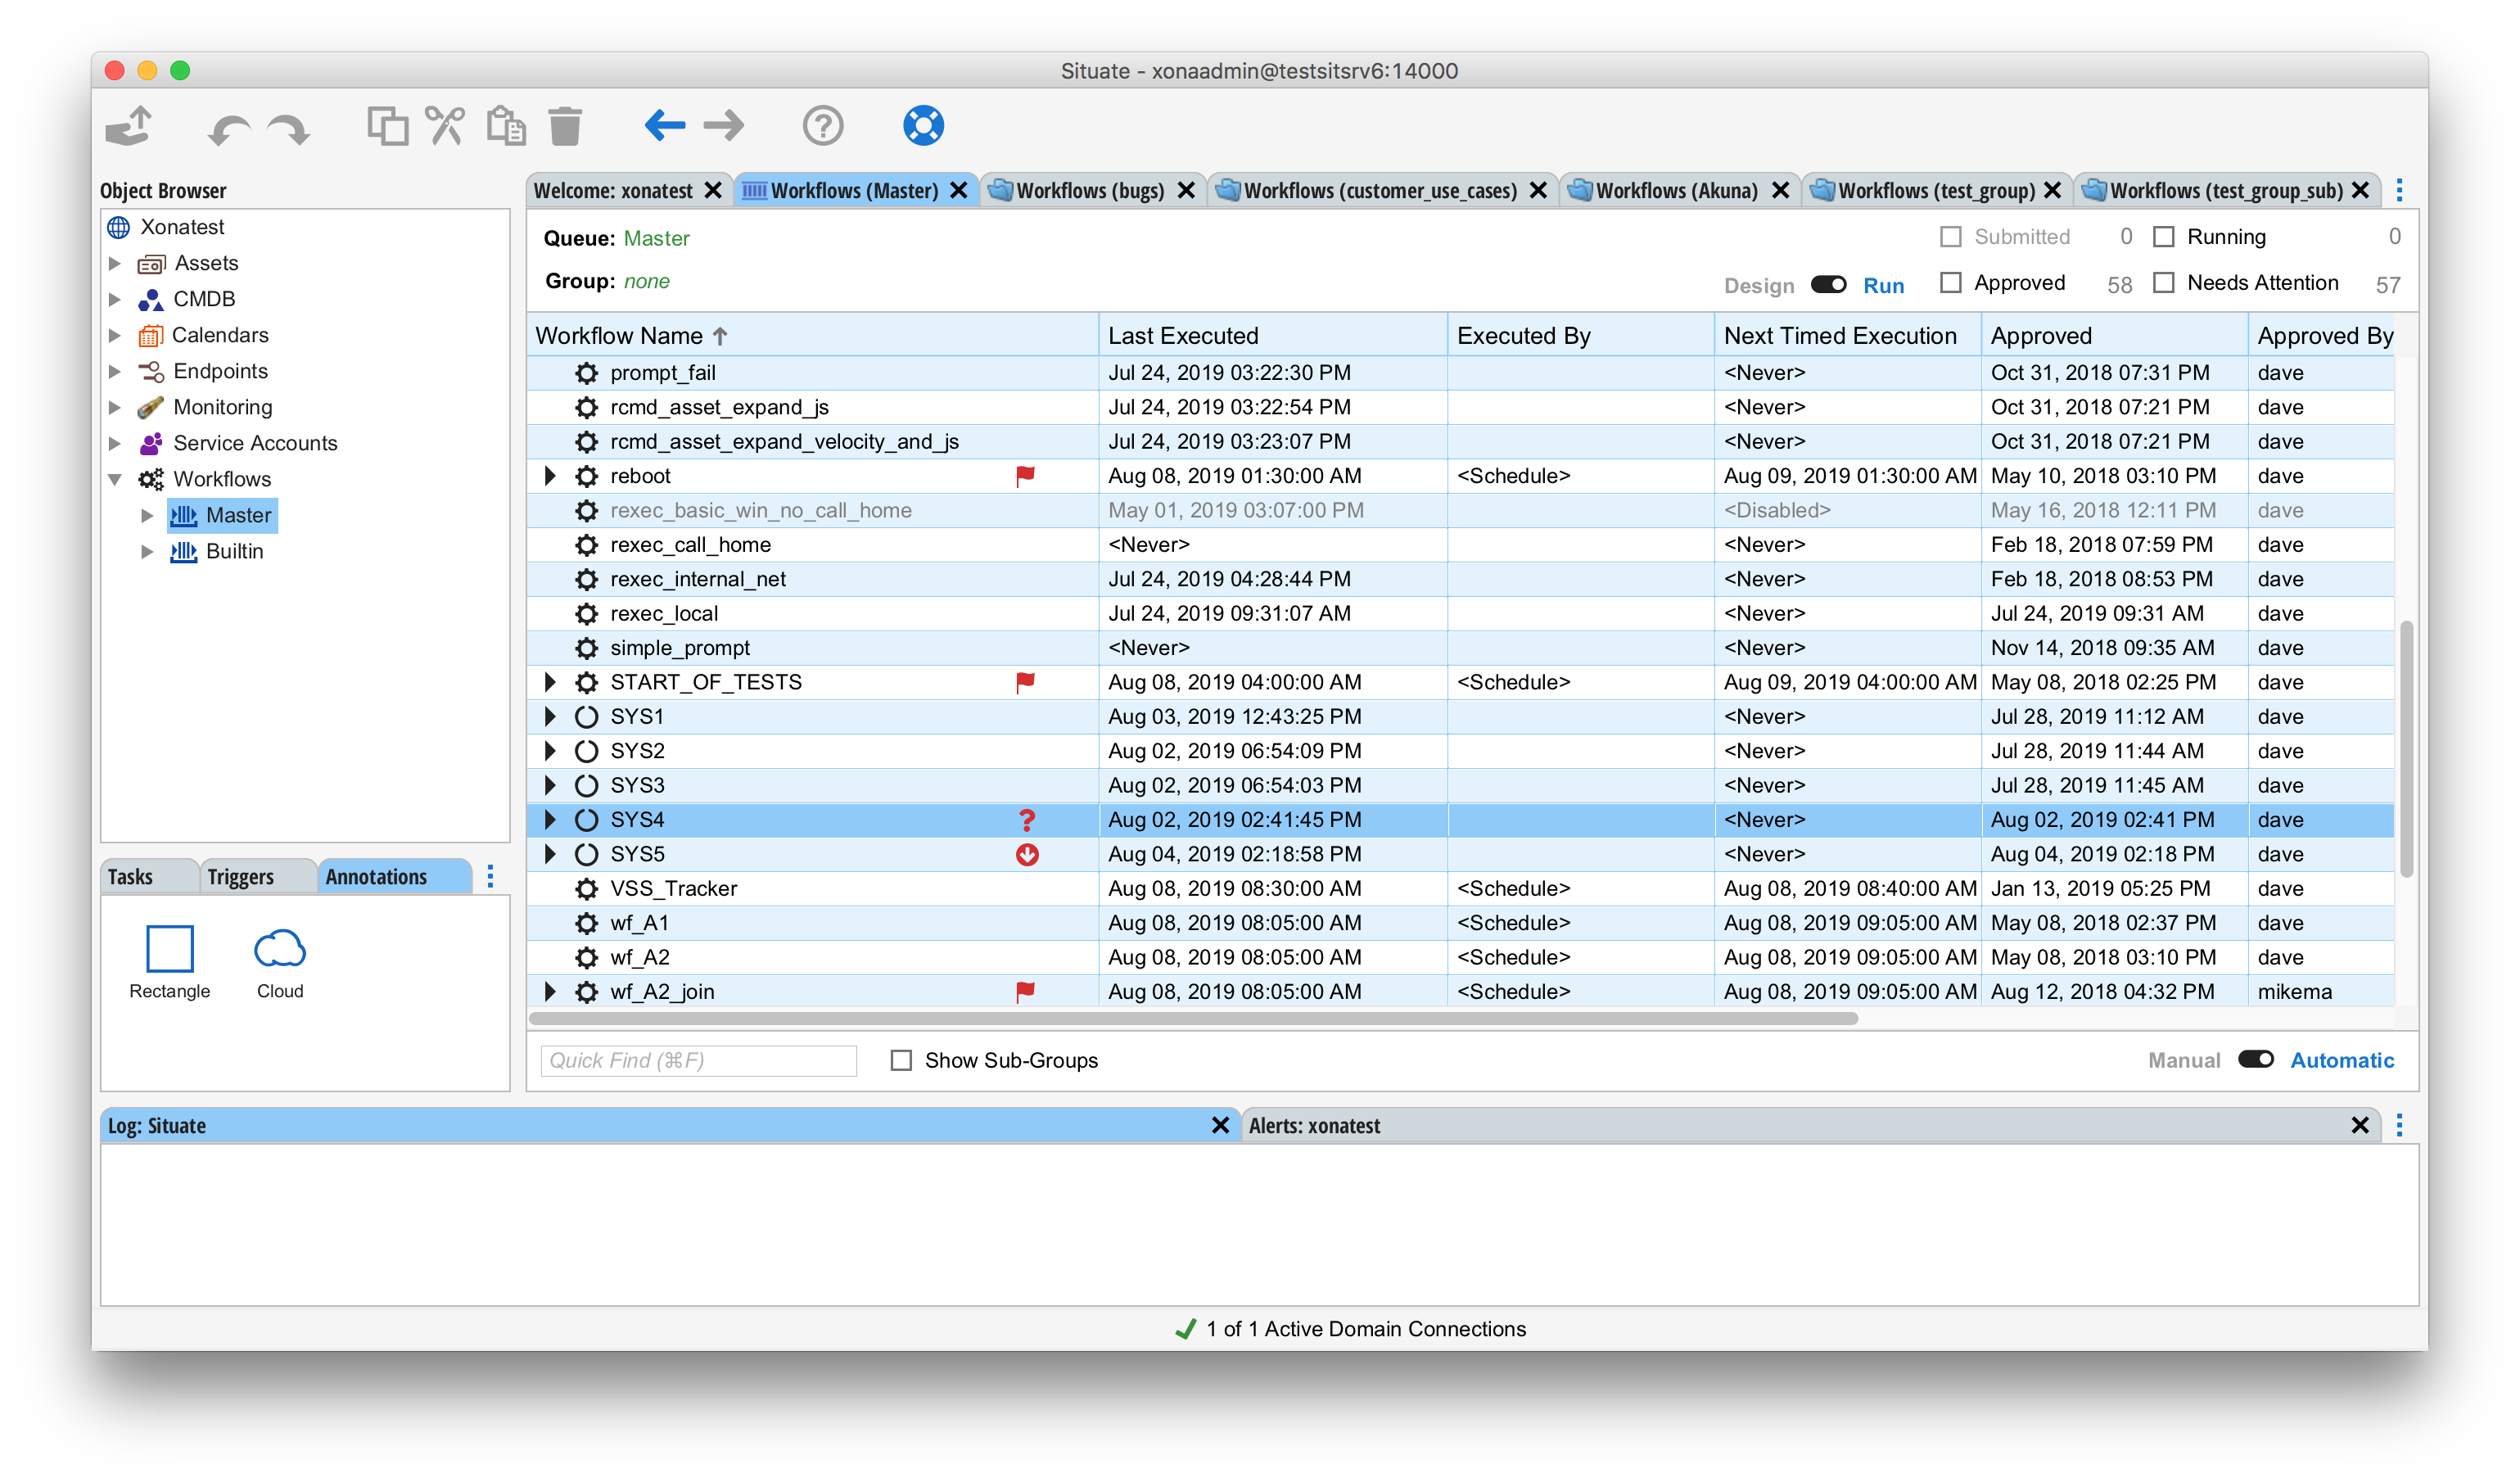Open the help question mark icon
The height and width of the screenshot is (1482, 2520).
pyautogui.click(x=822, y=127)
